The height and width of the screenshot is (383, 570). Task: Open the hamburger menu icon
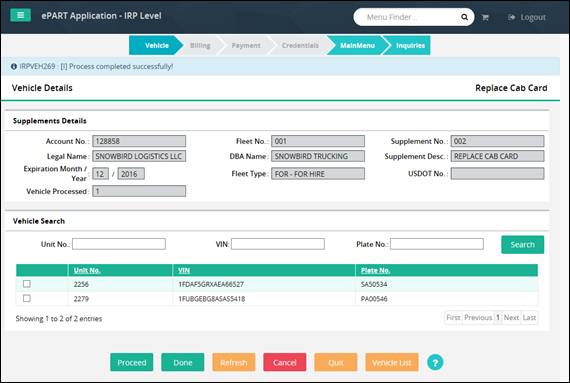pos(20,16)
